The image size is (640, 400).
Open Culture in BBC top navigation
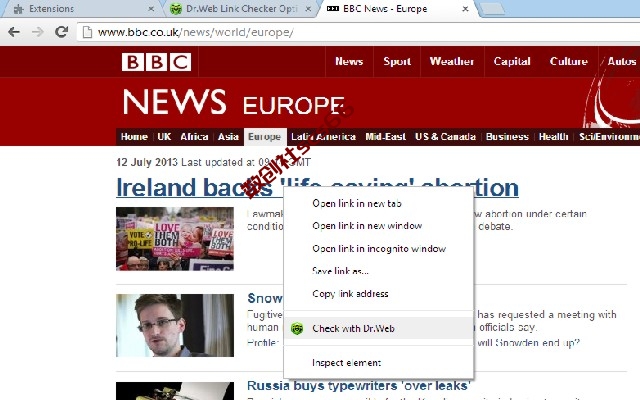[x=569, y=62]
